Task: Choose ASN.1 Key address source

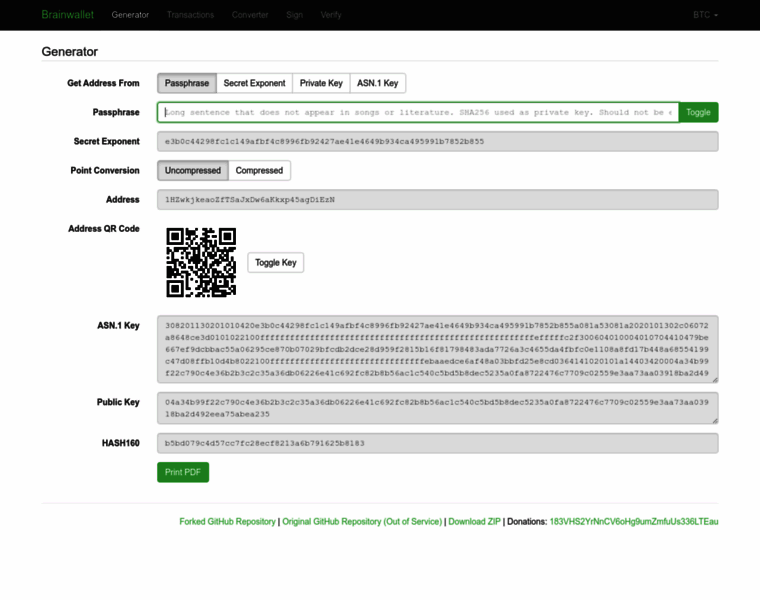Action: pyautogui.click(x=378, y=83)
